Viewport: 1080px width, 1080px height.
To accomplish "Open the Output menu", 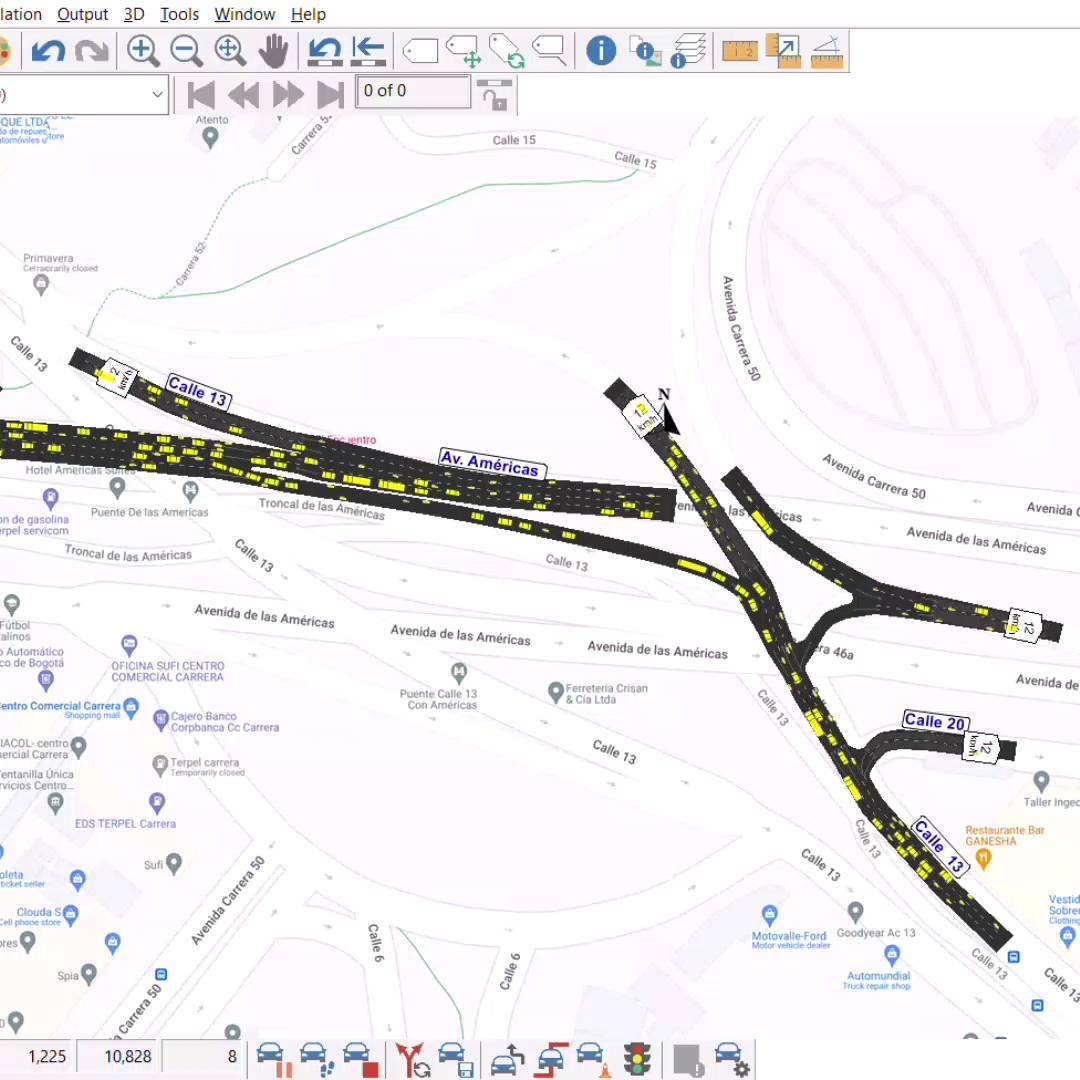I will (x=83, y=14).
